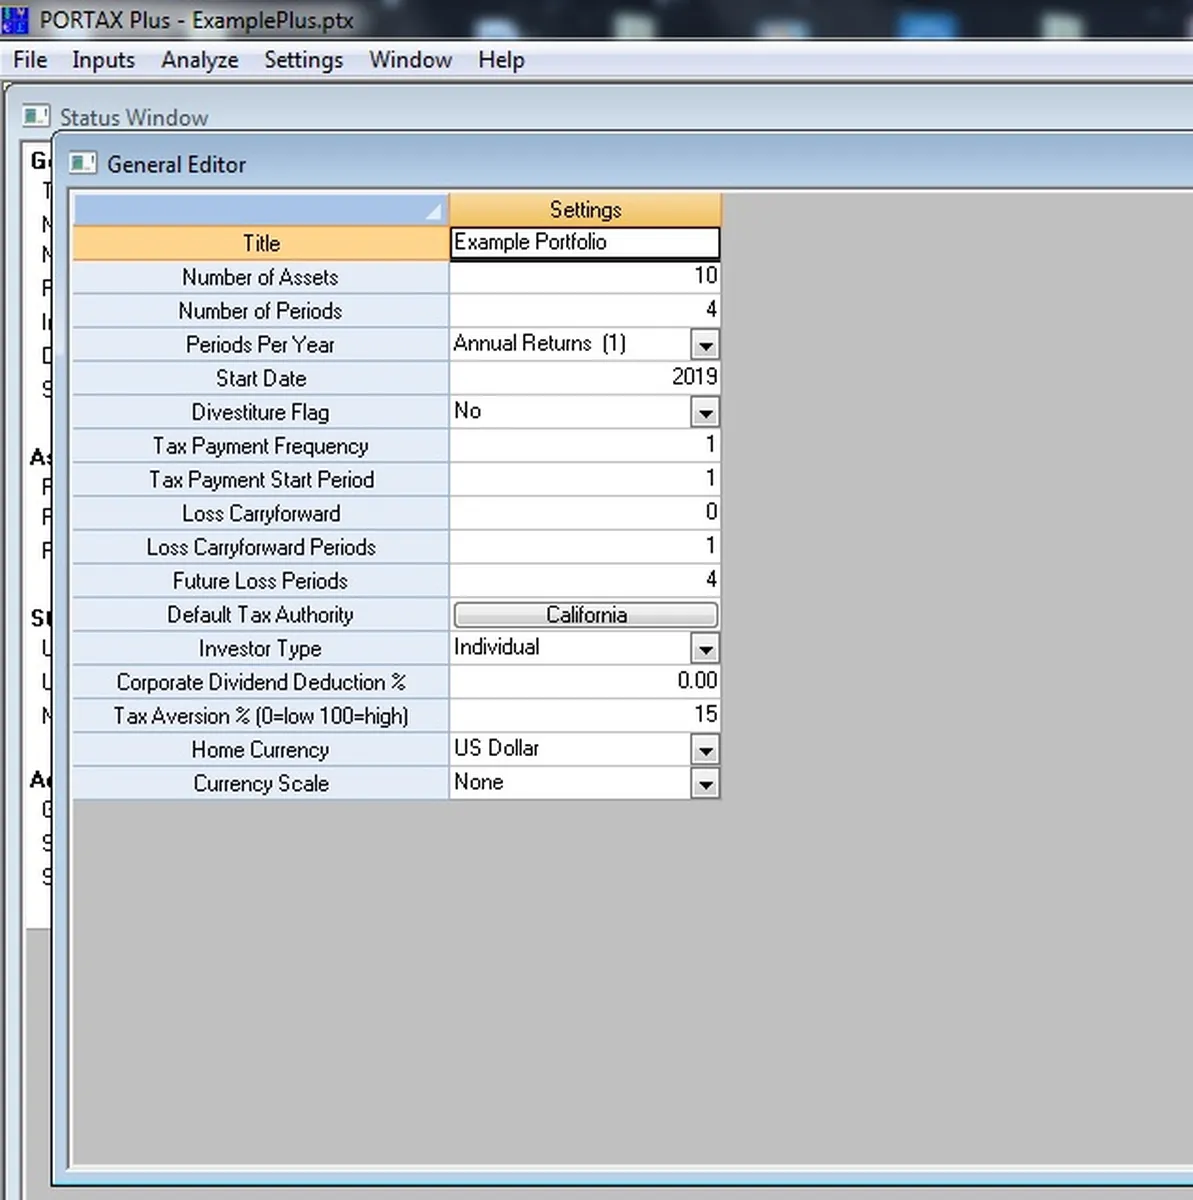The image size is (1193, 1200).
Task: Select the Number of Assets value cell
Action: (585, 277)
